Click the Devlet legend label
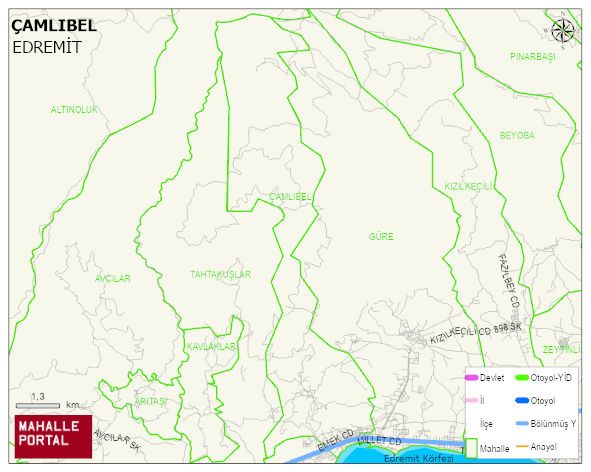591x472 pixels. click(492, 378)
